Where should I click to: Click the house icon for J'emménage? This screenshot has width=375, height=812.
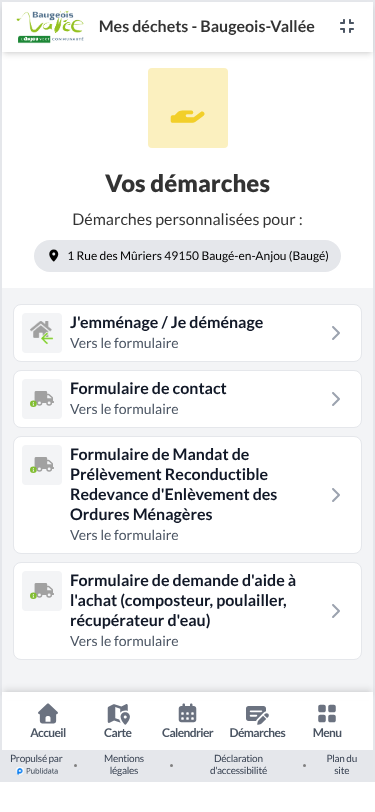point(42,333)
